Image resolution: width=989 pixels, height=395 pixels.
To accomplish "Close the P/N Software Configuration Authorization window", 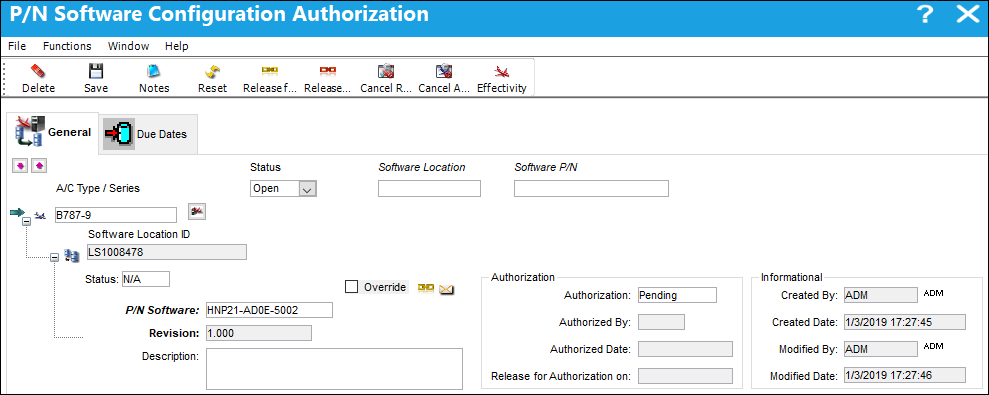I will pos(968,15).
